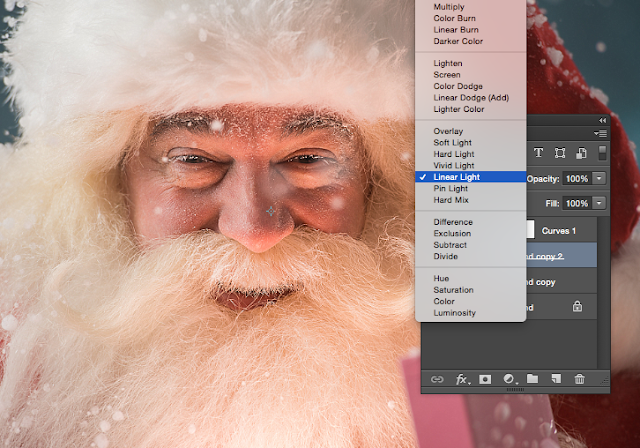The width and height of the screenshot is (640, 448).
Task: Select Soft Light blend mode
Action: pyautogui.click(x=452, y=142)
